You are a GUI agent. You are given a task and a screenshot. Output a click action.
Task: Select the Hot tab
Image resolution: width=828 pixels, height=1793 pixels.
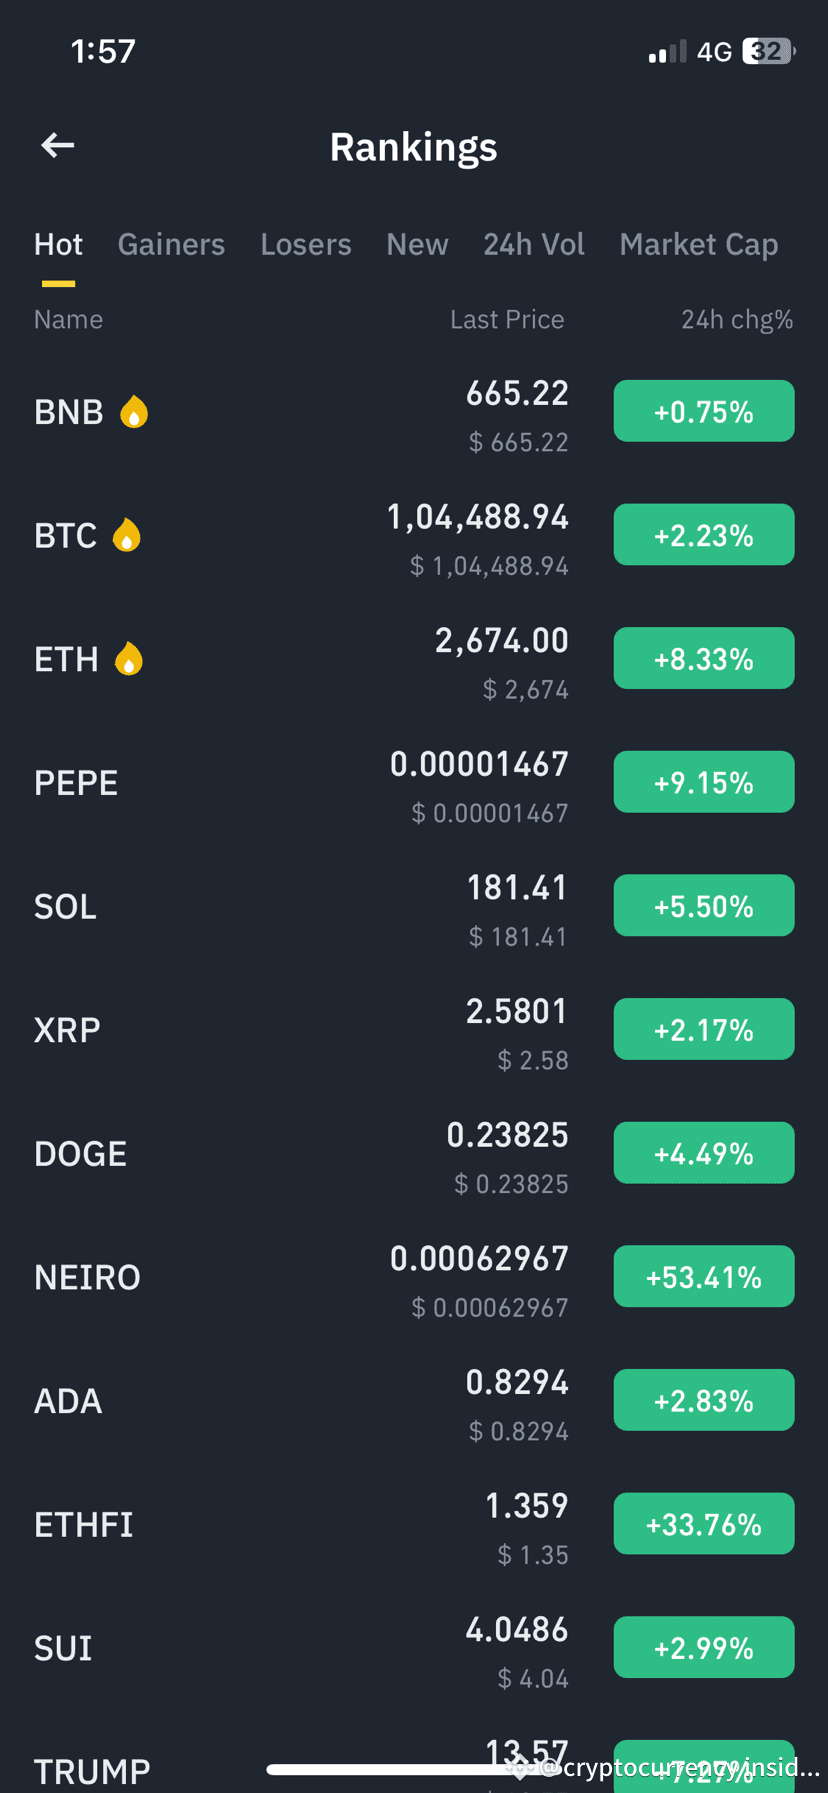58,245
